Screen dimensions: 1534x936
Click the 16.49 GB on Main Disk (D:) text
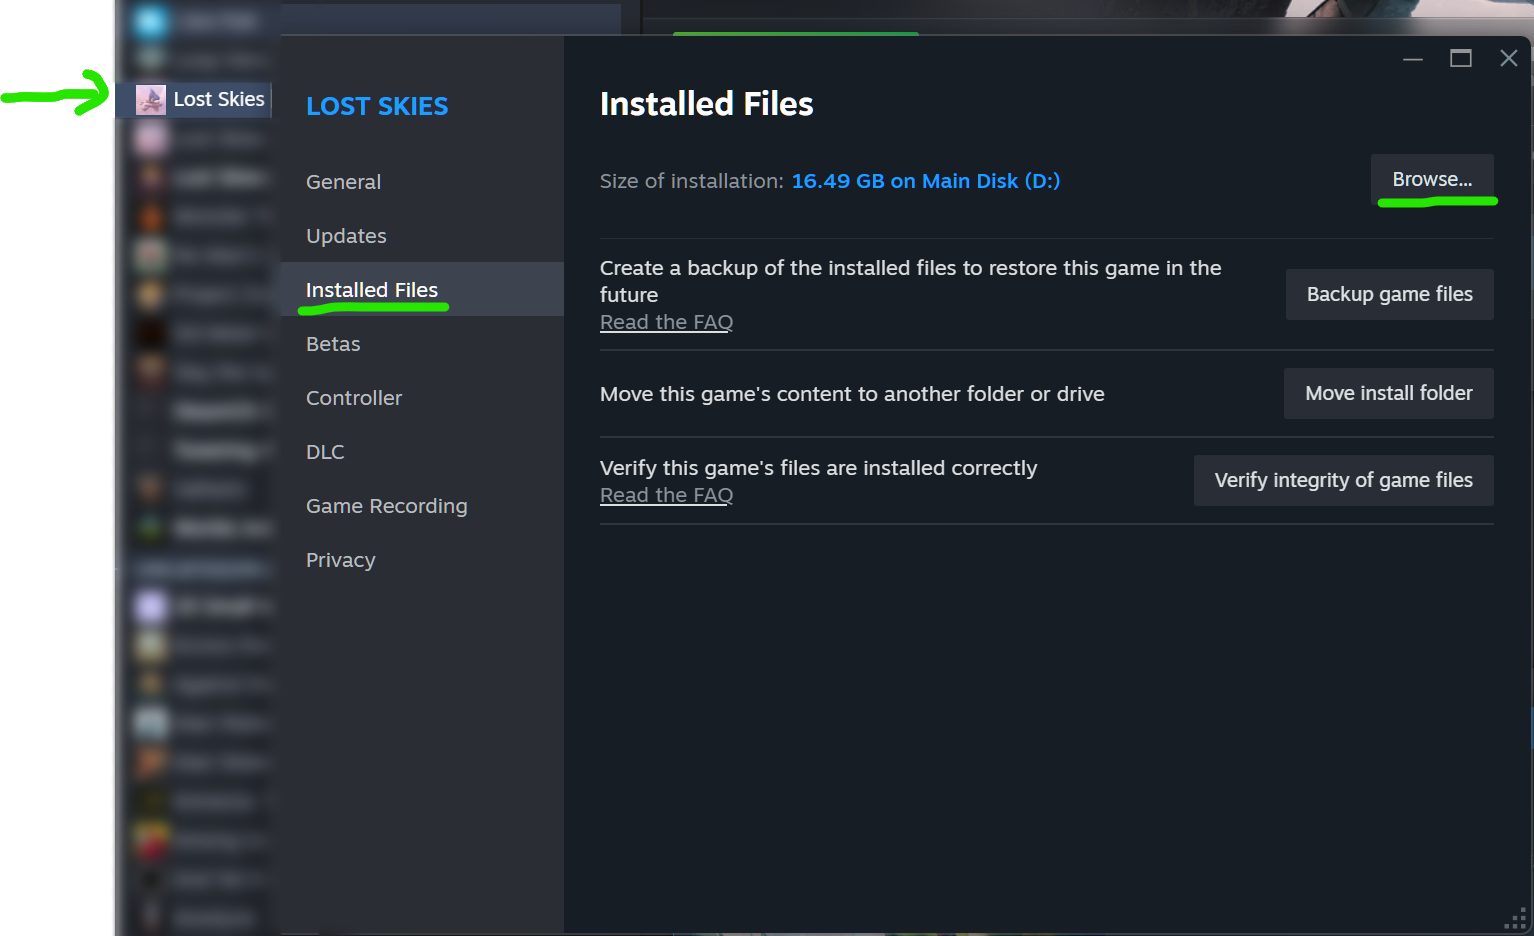point(925,181)
